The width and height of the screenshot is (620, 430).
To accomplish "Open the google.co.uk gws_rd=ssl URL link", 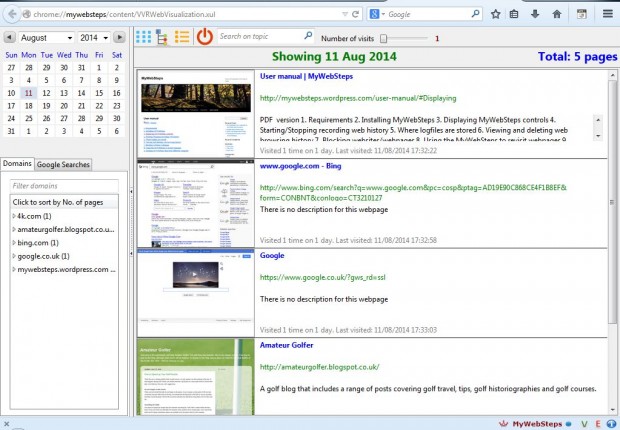I will coord(323,277).
